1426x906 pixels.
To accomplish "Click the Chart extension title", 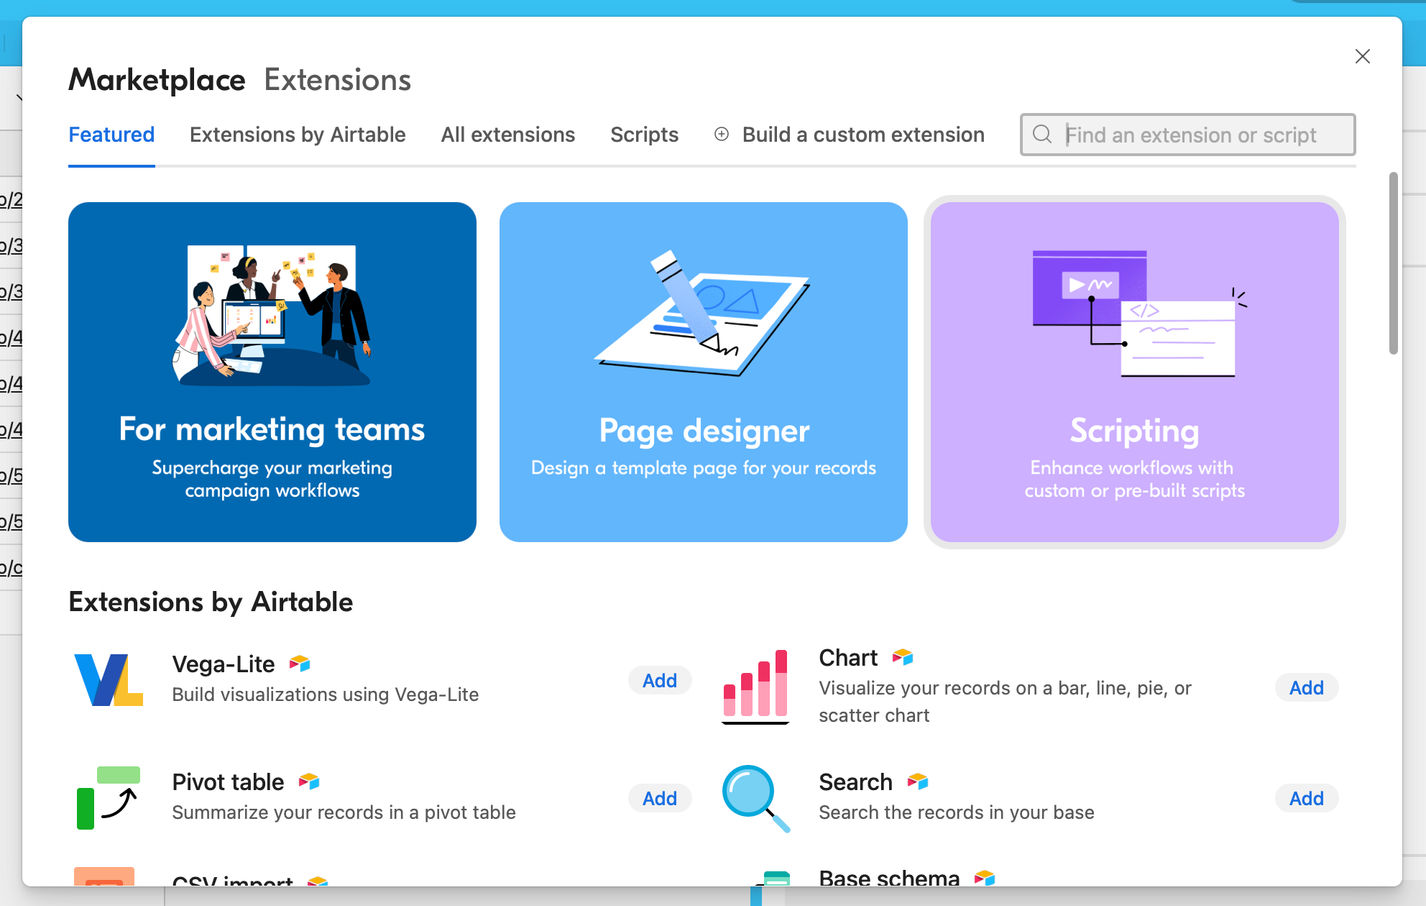I will tap(848, 658).
